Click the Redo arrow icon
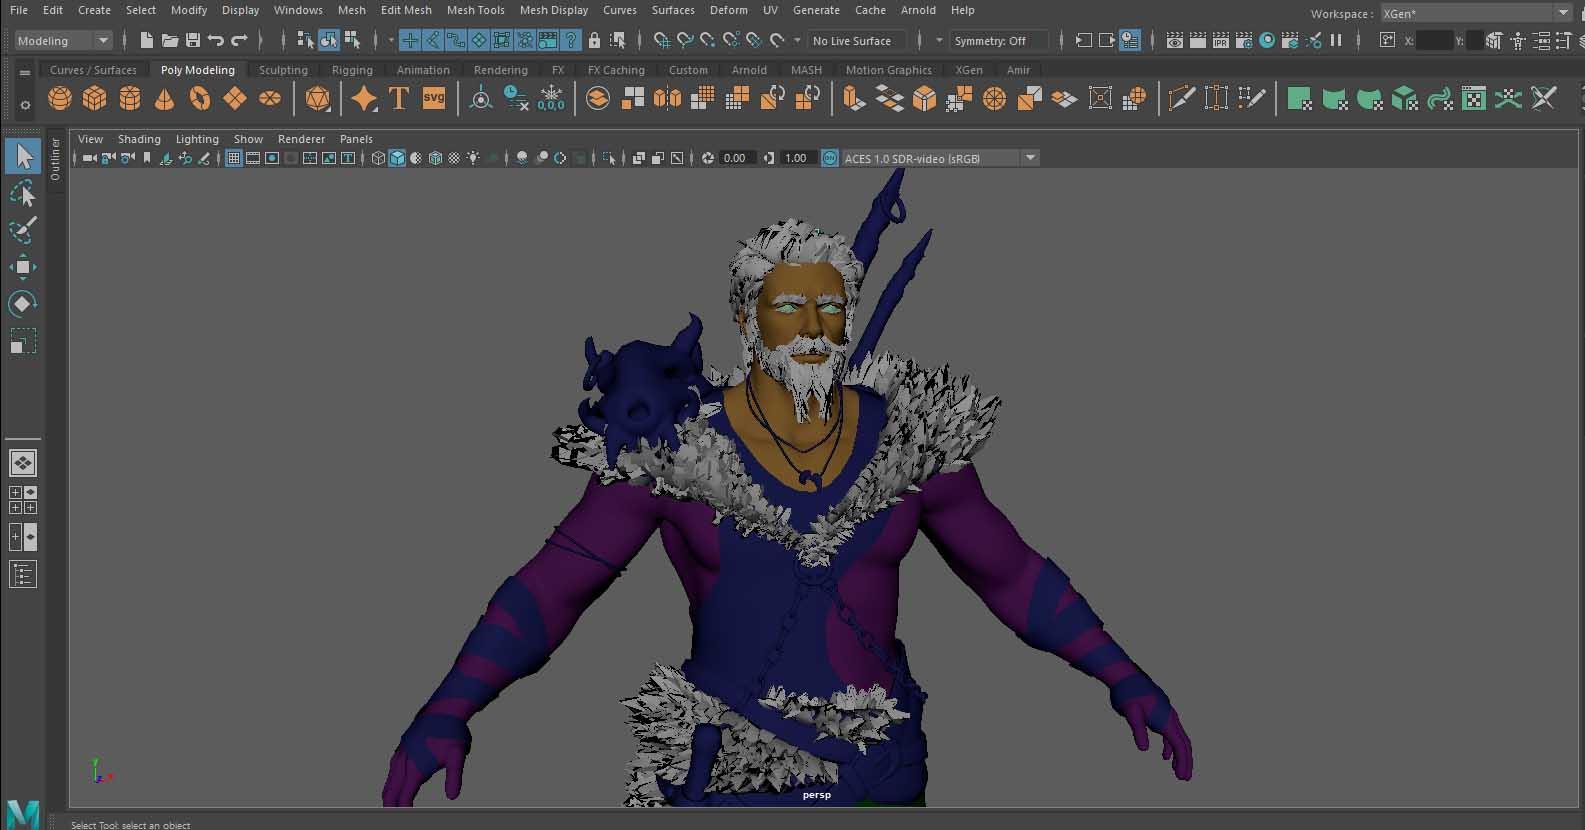Viewport: 1585px width, 830px height. coord(240,40)
